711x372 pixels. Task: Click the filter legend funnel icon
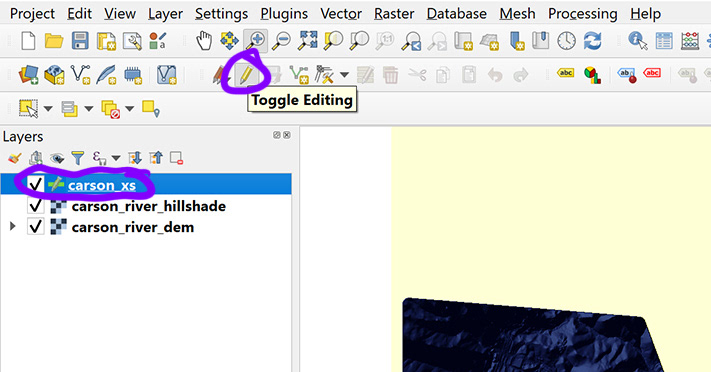[x=78, y=158]
